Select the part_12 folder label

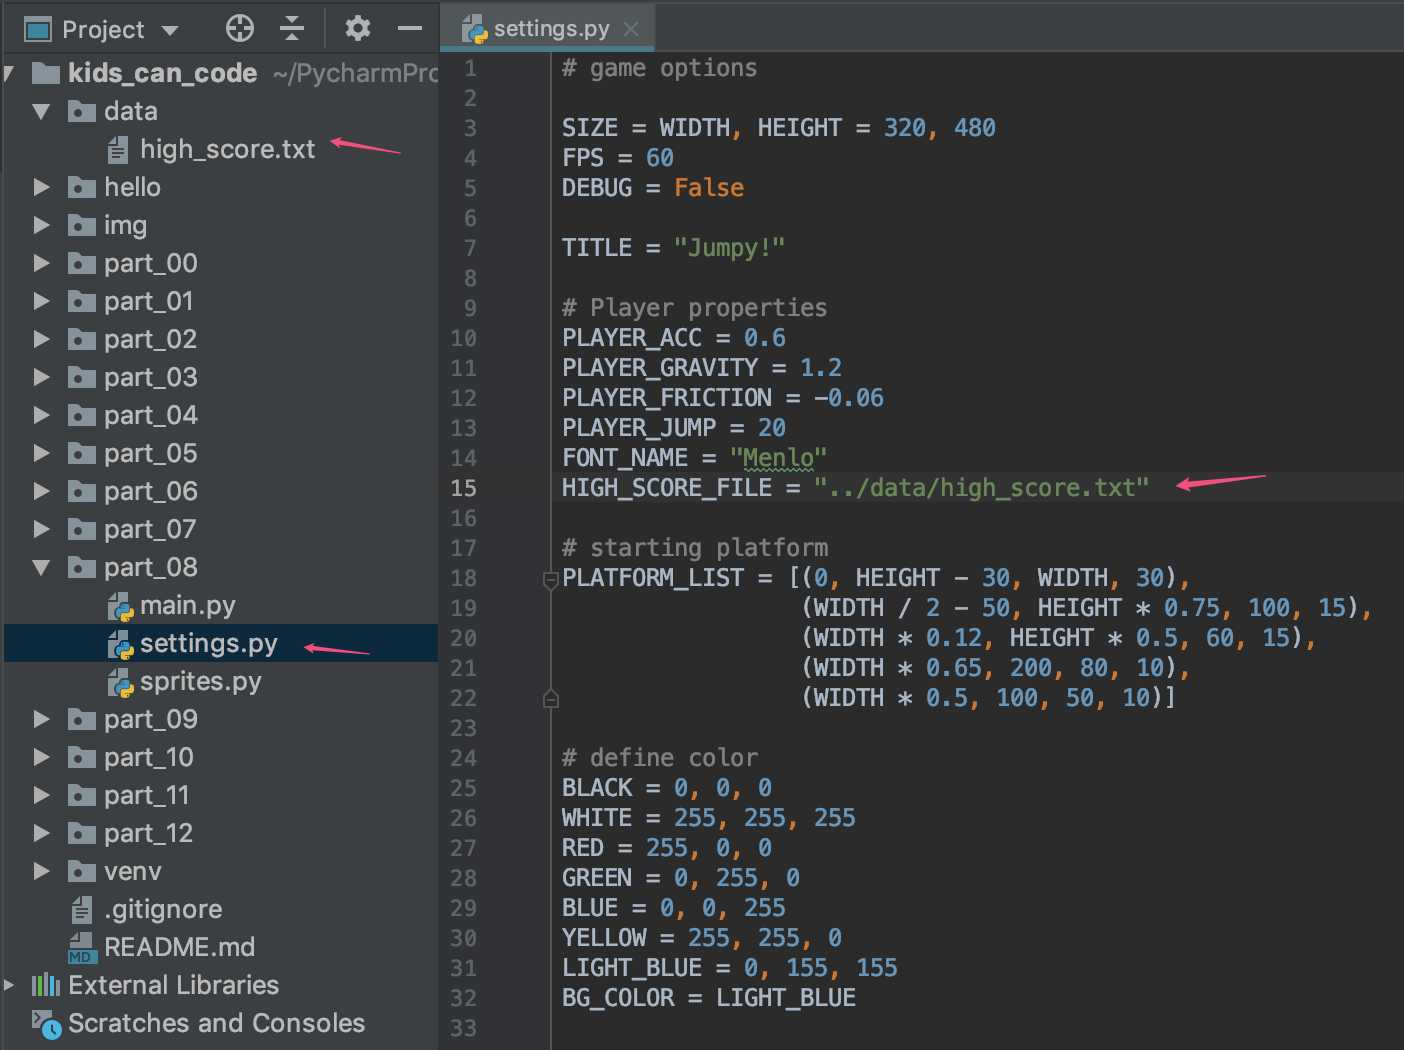pos(149,833)
